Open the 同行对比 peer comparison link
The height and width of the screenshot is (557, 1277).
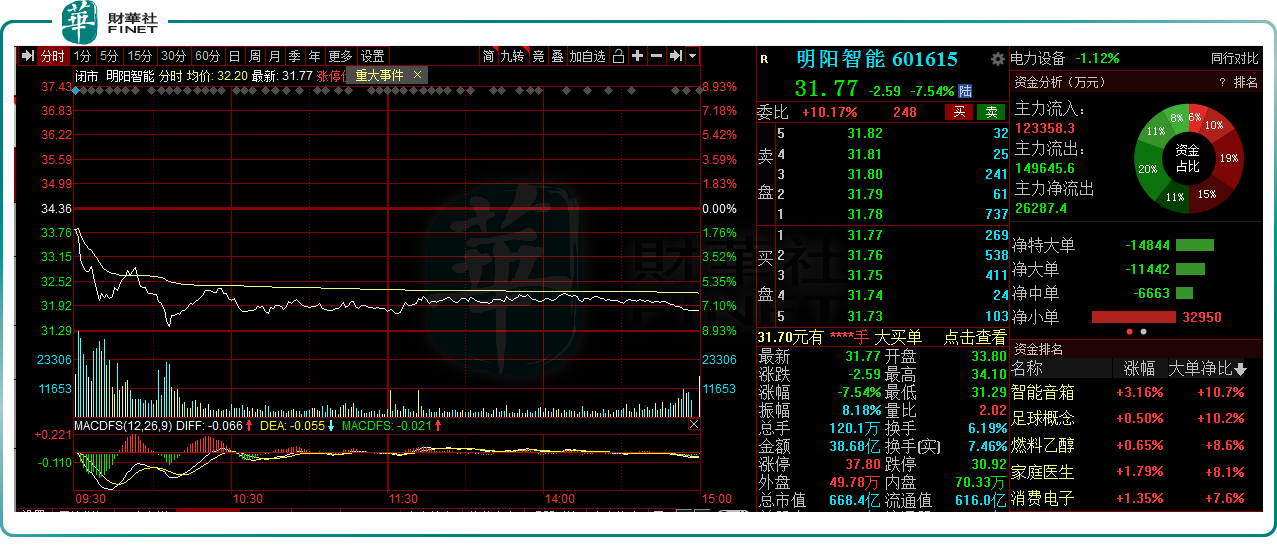(x=1234, y=59)
